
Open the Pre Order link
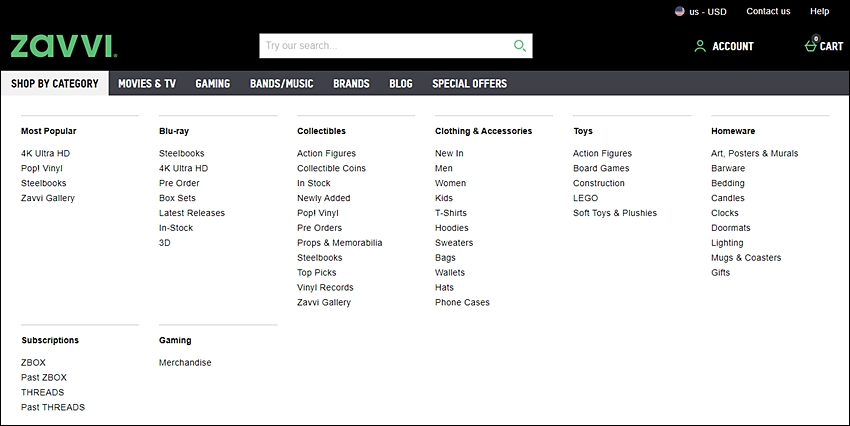(x=179, y=183)
